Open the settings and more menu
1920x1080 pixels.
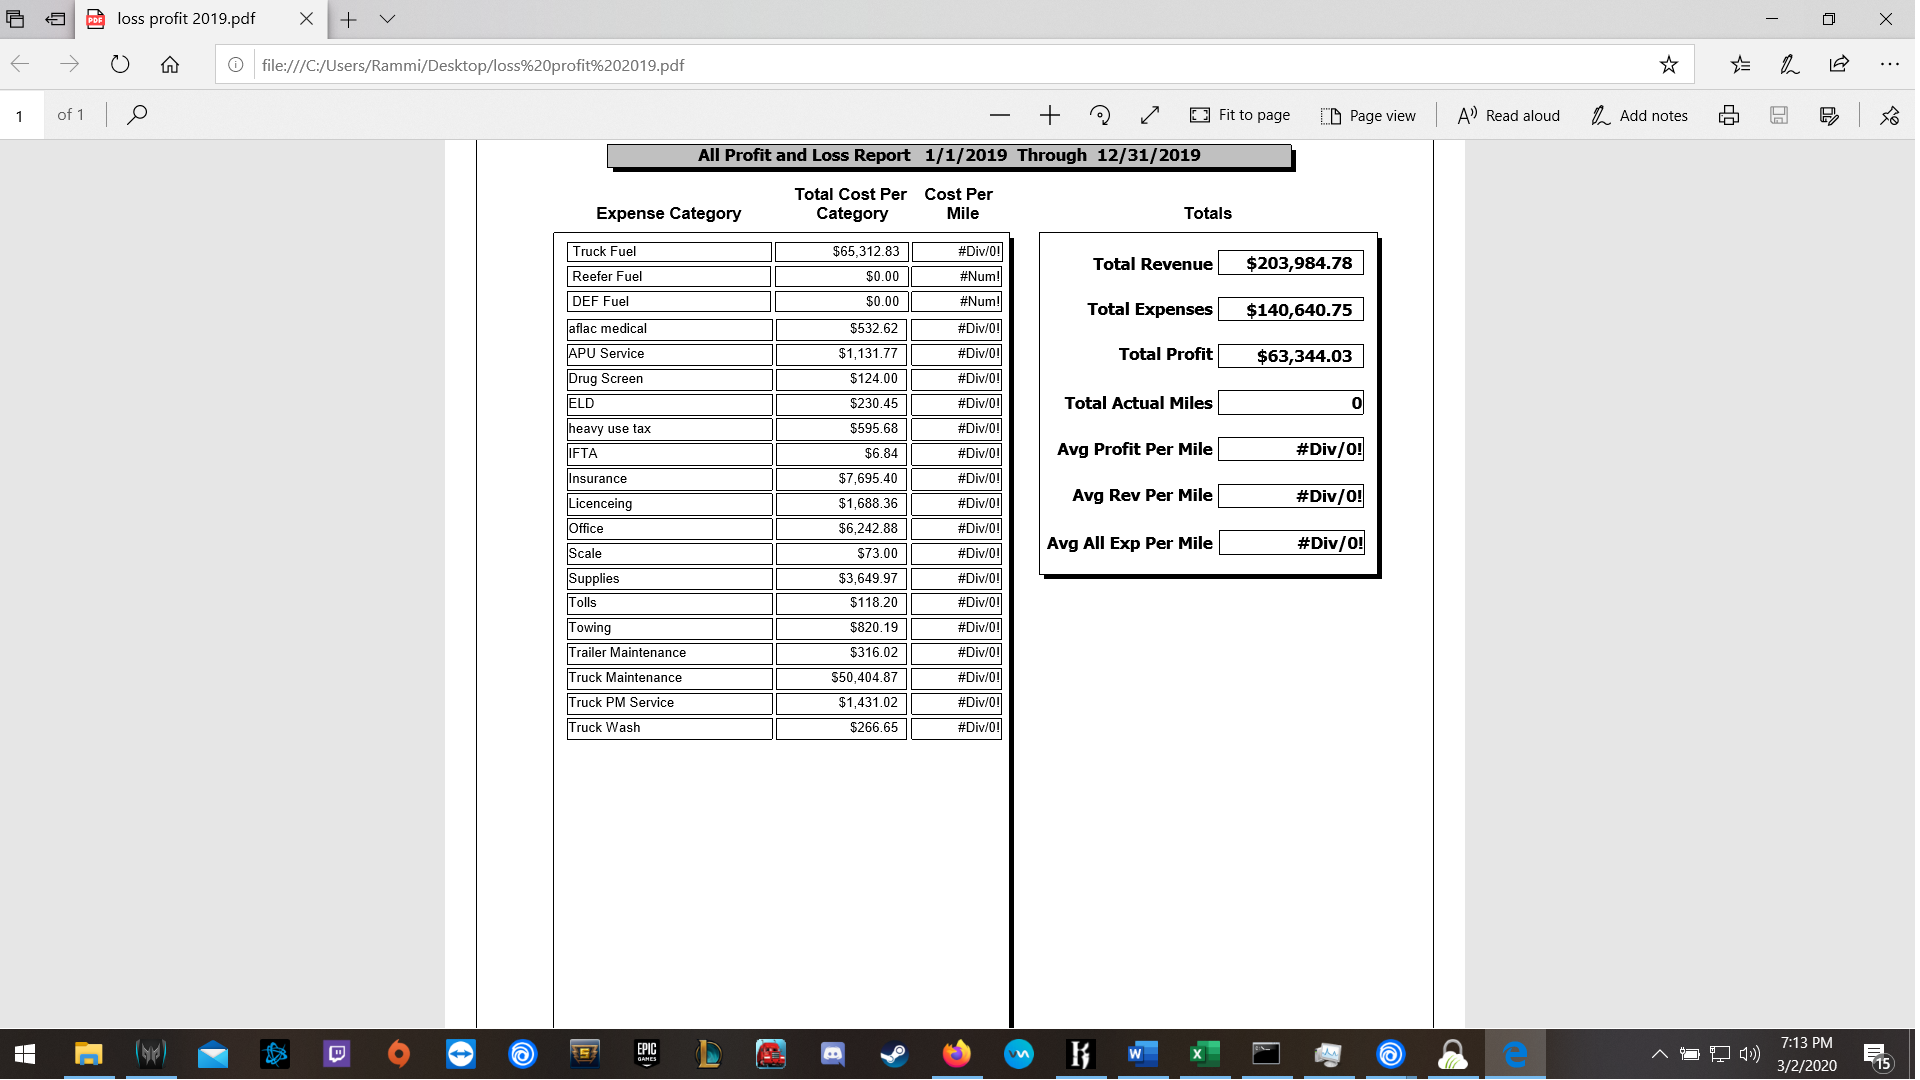[1889, 64]
